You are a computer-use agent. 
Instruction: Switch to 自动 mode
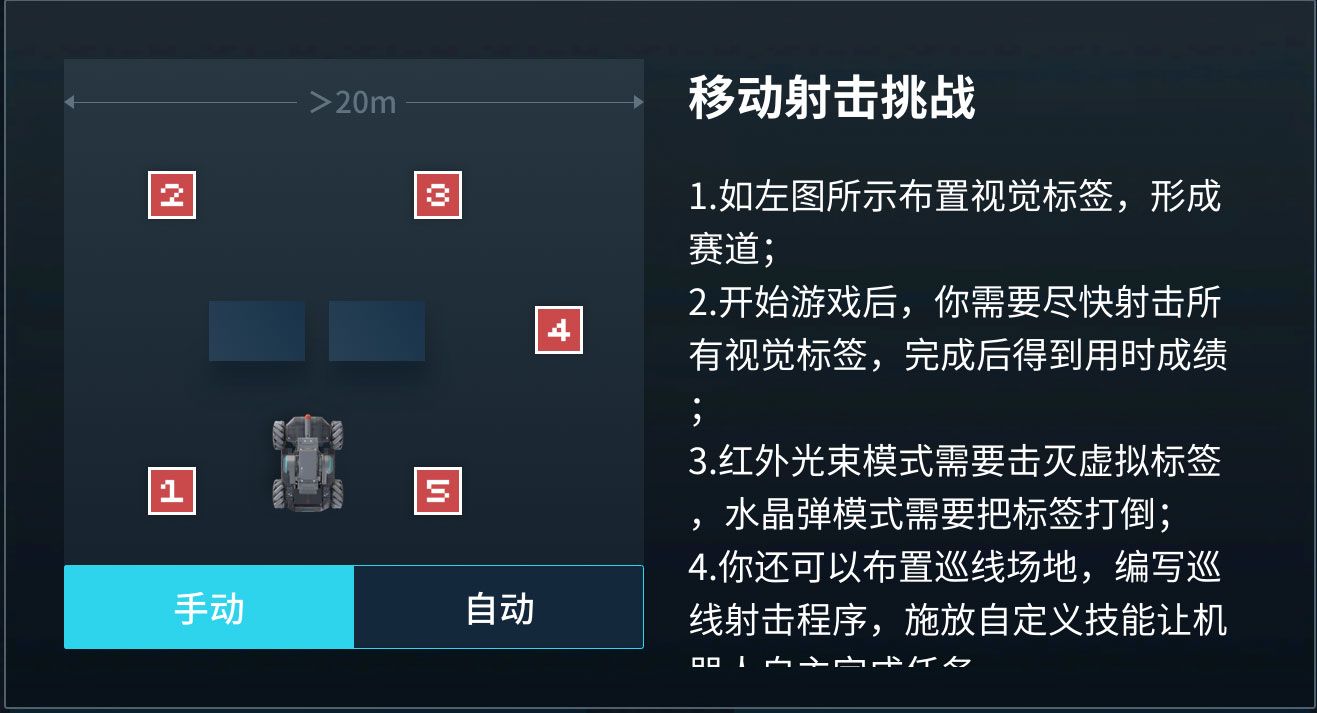click(x=499, y=607)
